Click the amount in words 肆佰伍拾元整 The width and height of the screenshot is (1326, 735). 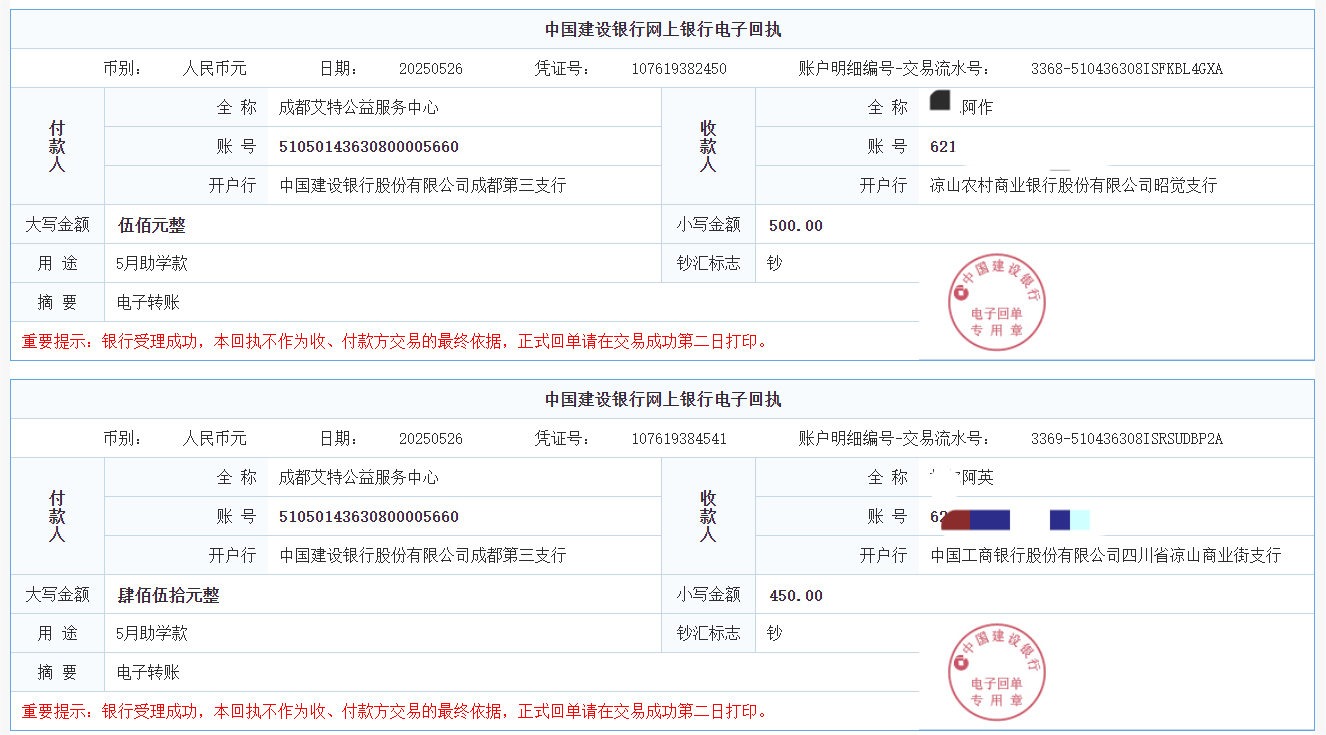coord(168,596)
